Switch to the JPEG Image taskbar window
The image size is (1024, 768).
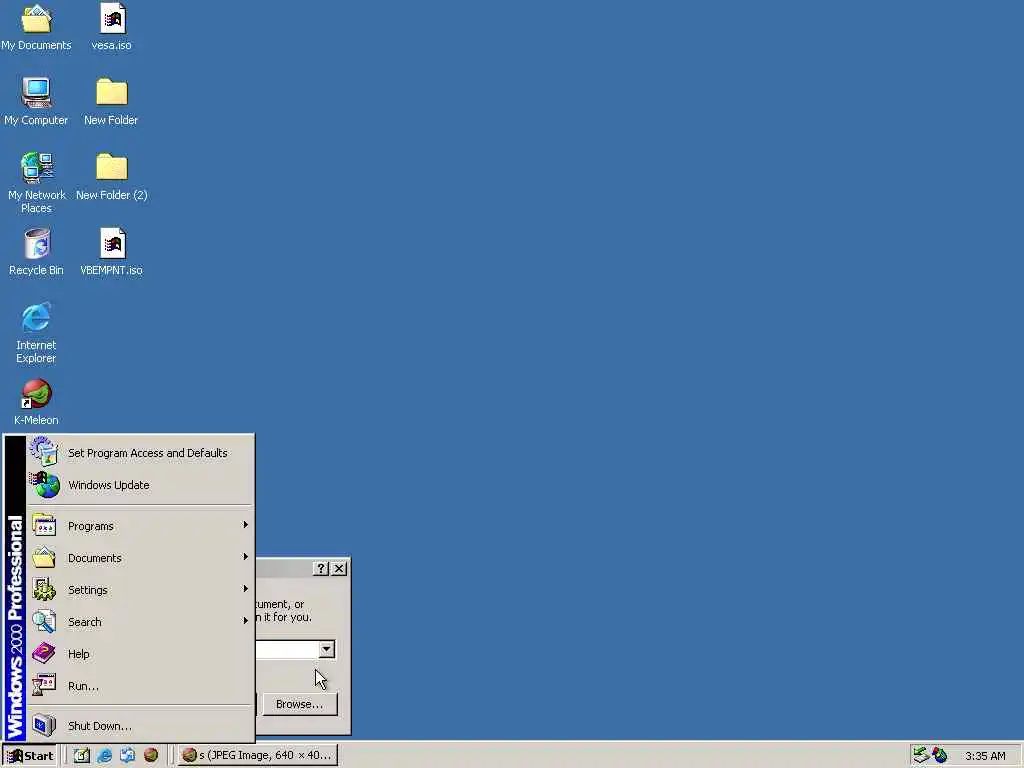click(257, 756)
